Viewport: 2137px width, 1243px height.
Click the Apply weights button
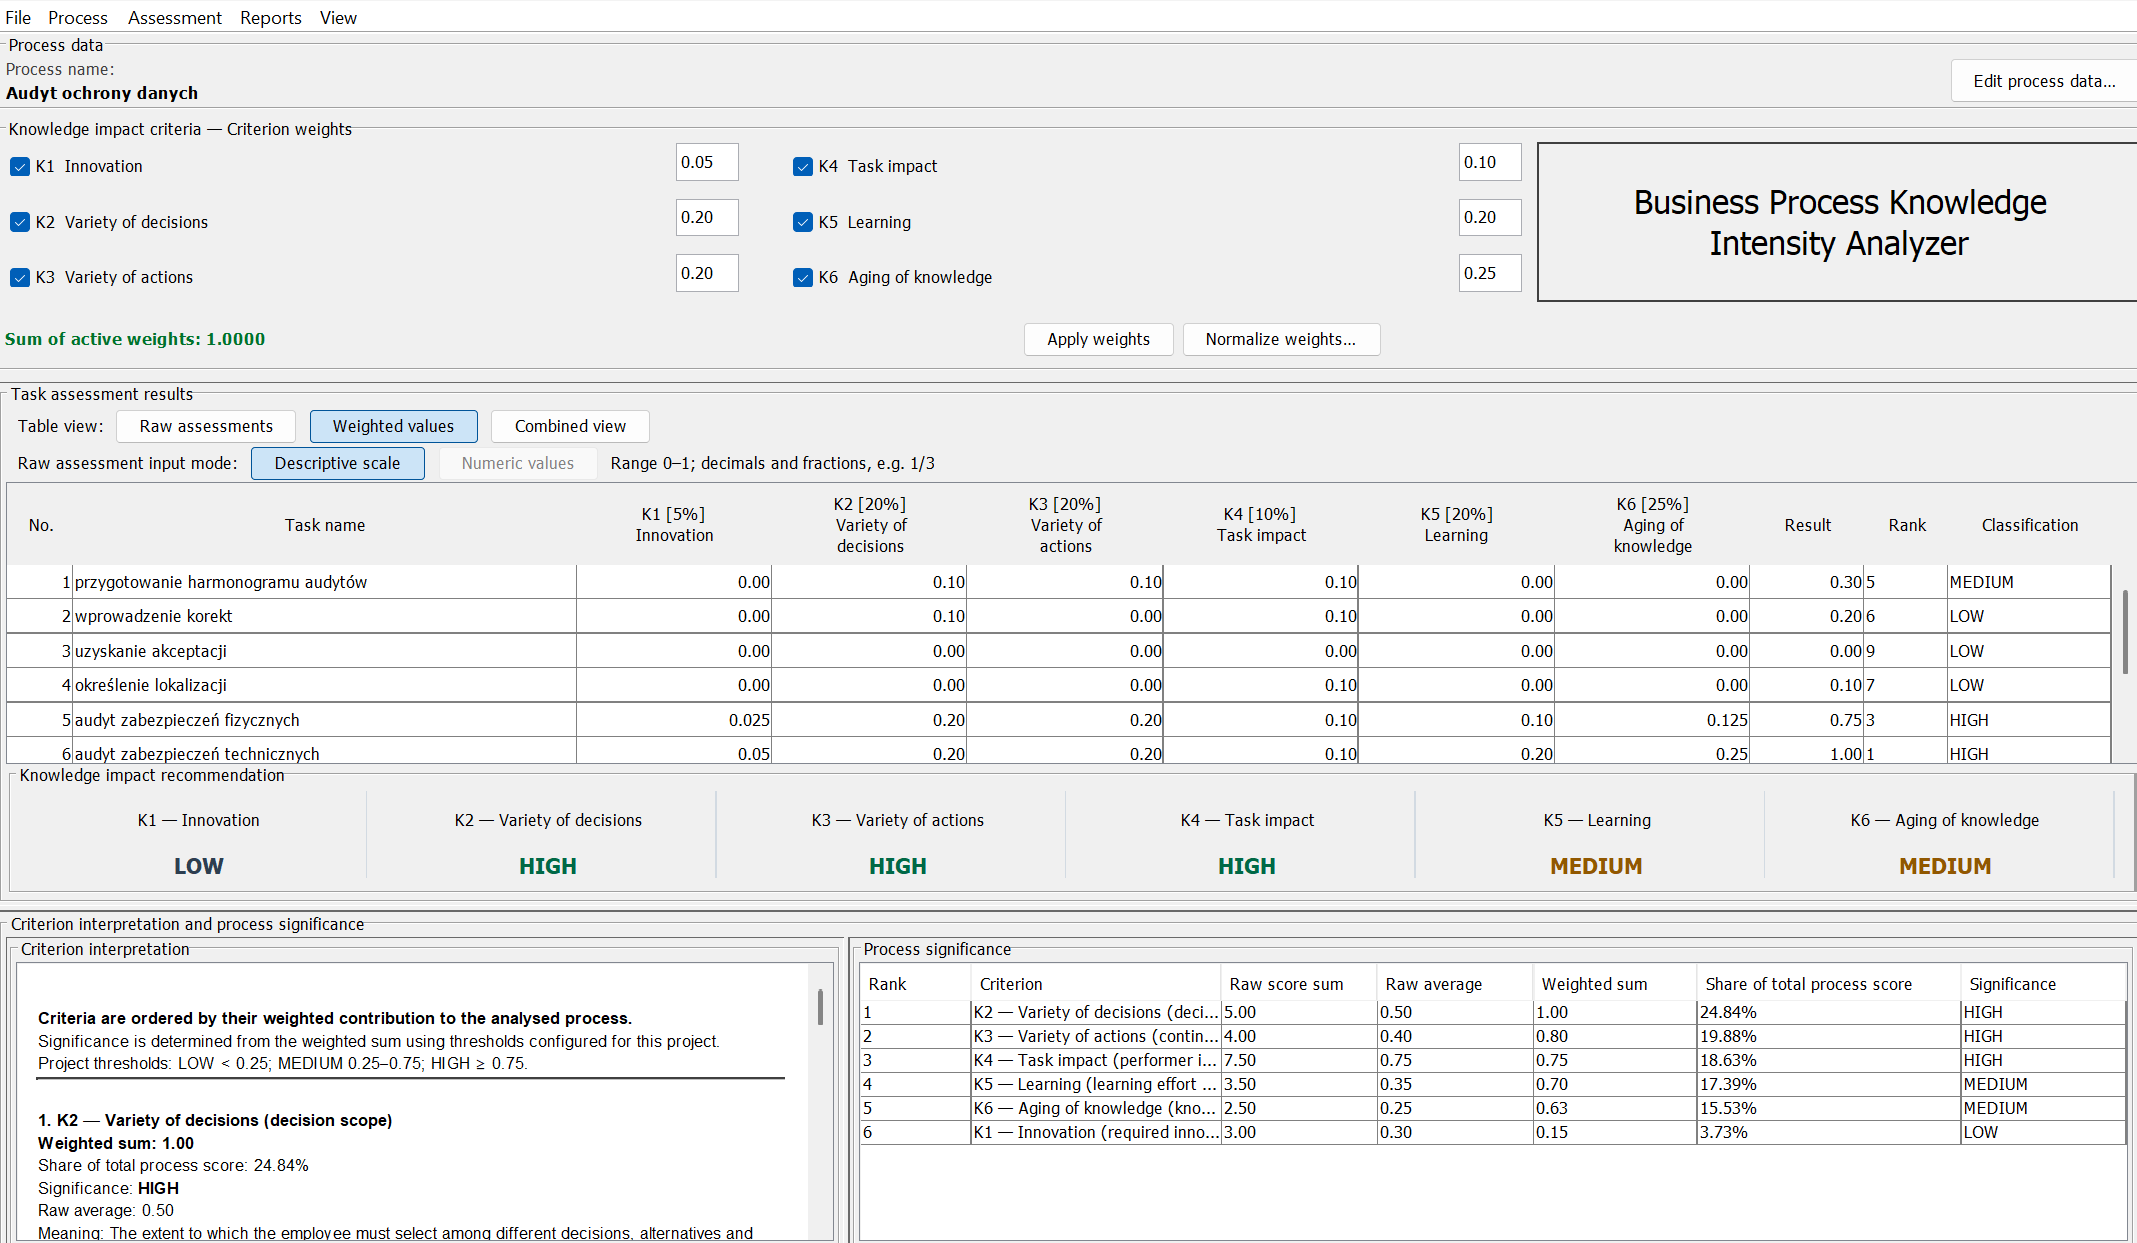(x=1098, y=339)
